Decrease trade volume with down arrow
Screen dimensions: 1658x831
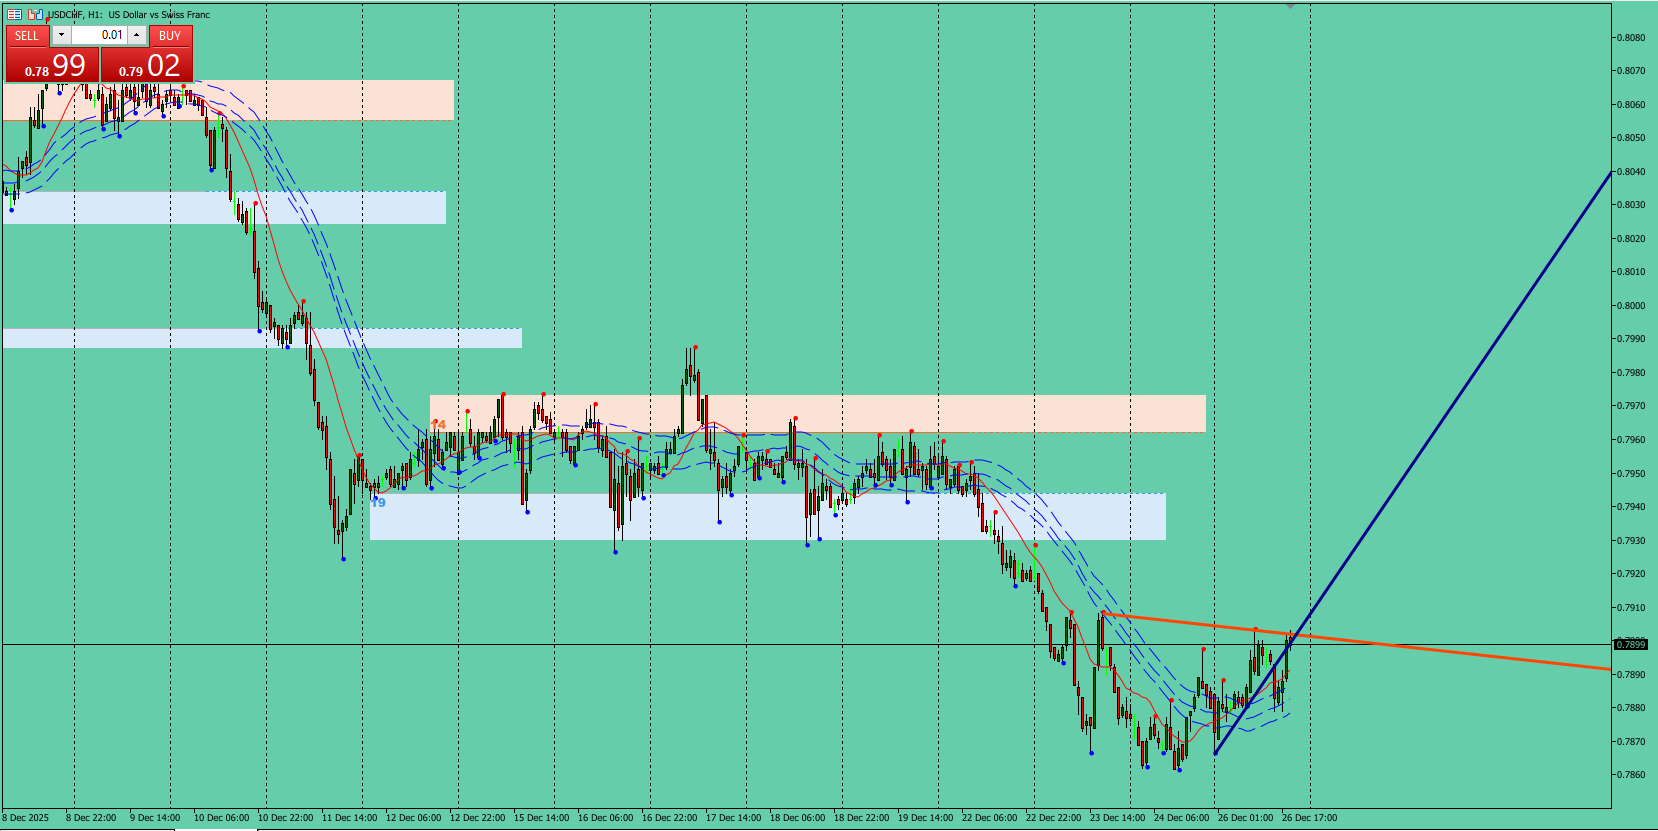coord(61,36)
